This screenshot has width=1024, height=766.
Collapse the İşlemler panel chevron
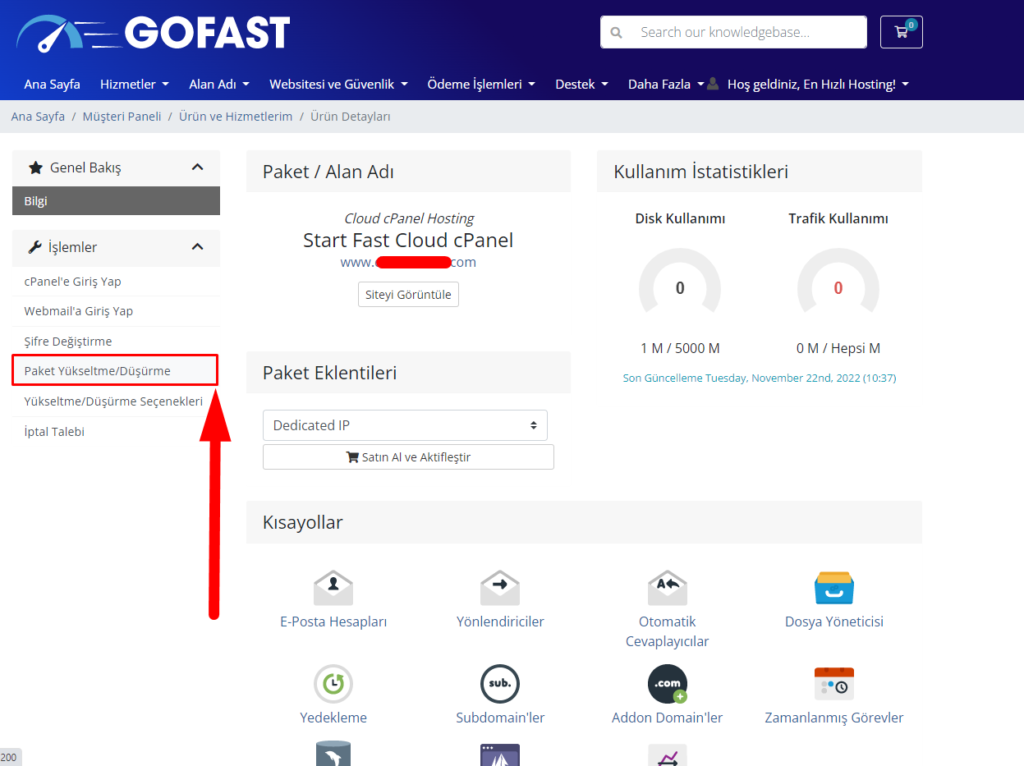point(197,247)
